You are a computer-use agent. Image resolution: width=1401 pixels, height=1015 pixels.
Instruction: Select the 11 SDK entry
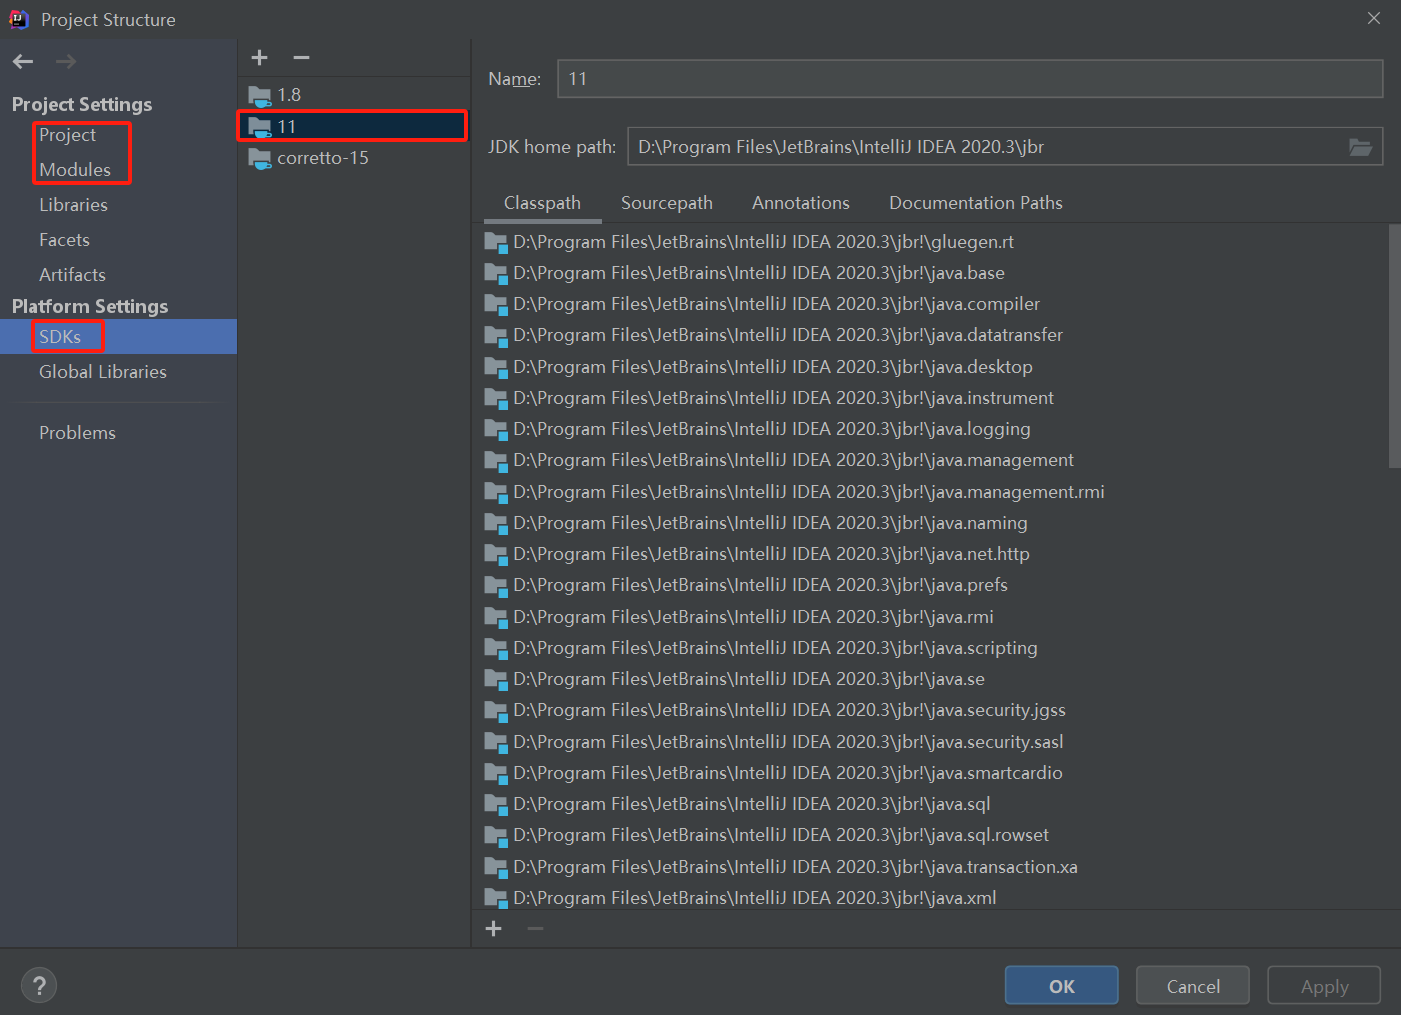click(353, 127)
